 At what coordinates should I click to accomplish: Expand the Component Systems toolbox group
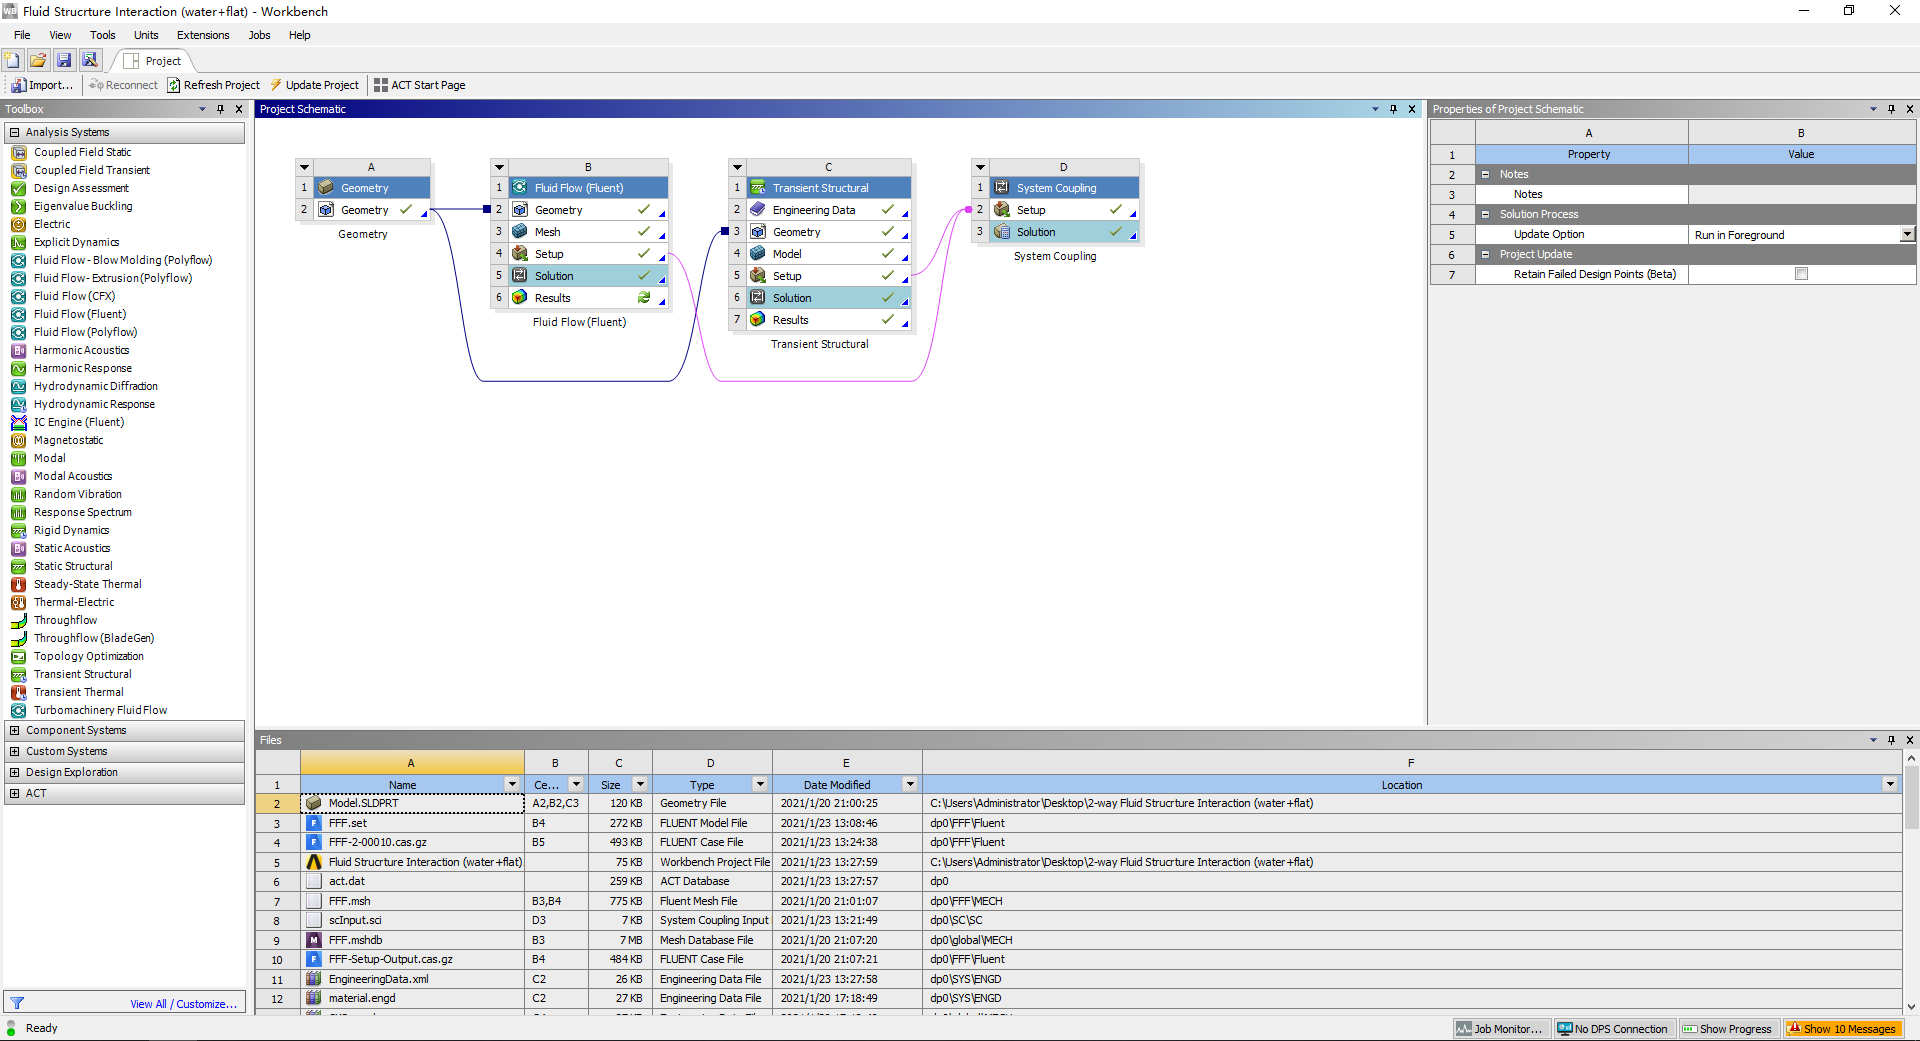(14, 730)
